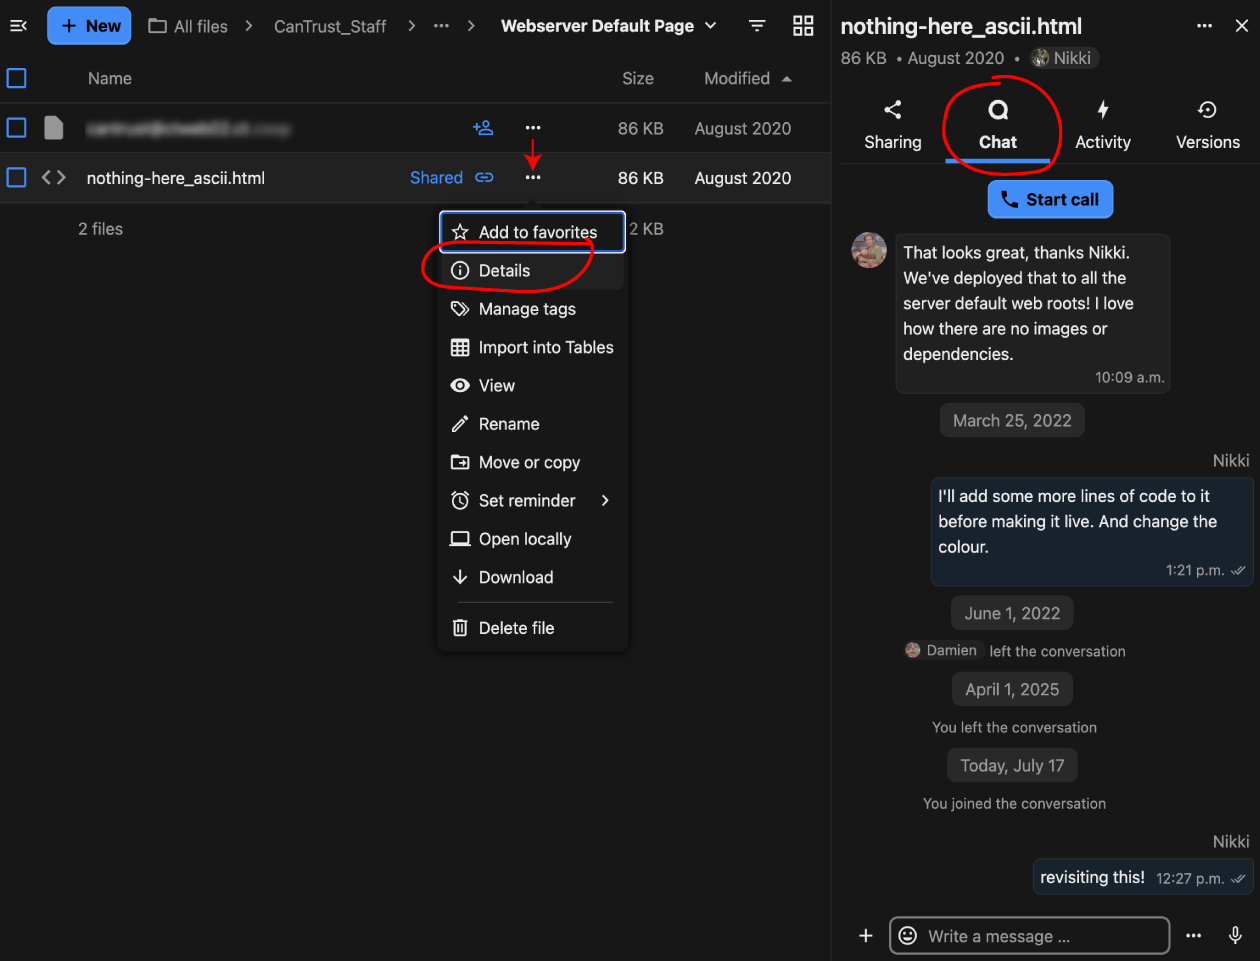Click the Damien user chip

pyautogui.click(x=941, y=650)
